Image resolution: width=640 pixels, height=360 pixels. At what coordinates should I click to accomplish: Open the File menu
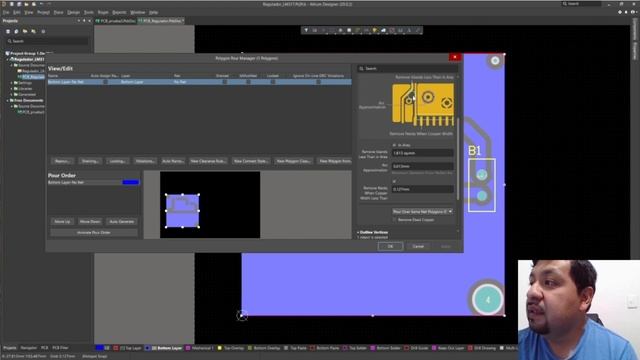(6, 13)
